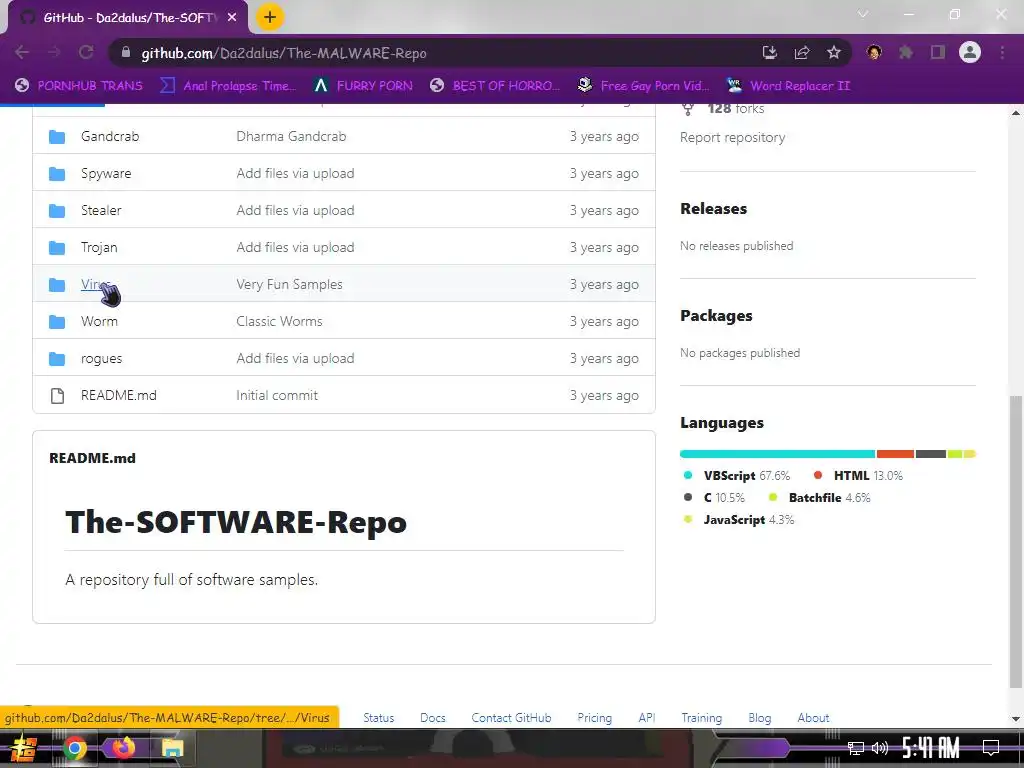Open the Blog footer link
This screenshot has height=768, width=1024.
760,718
